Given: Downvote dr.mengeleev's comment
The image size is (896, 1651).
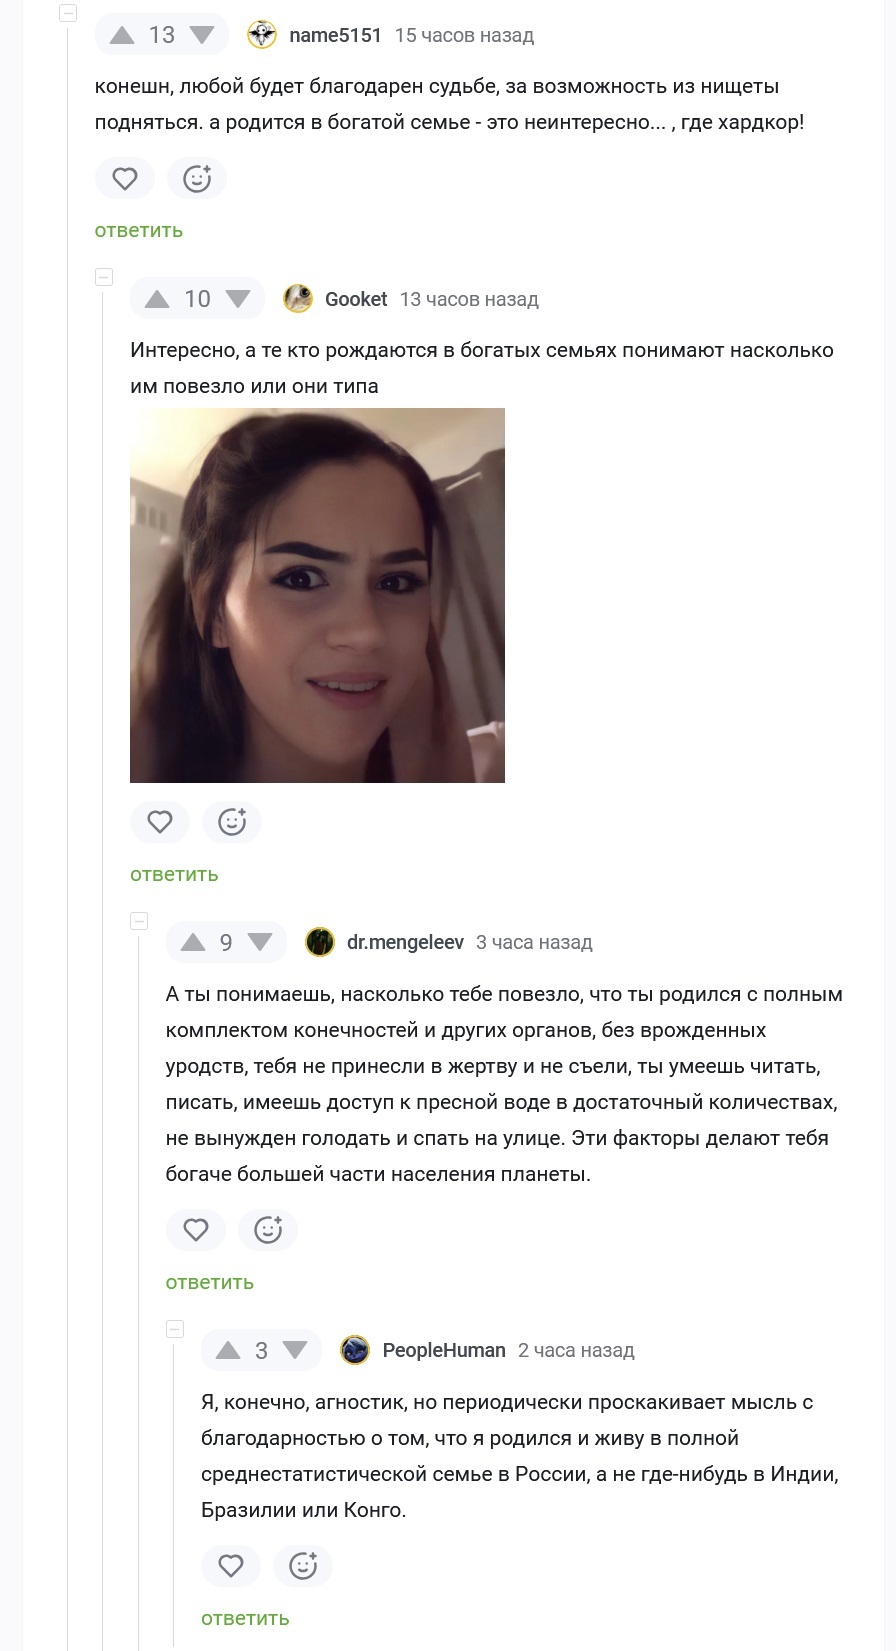Looking at the screenshot, I should click(260, 942).
